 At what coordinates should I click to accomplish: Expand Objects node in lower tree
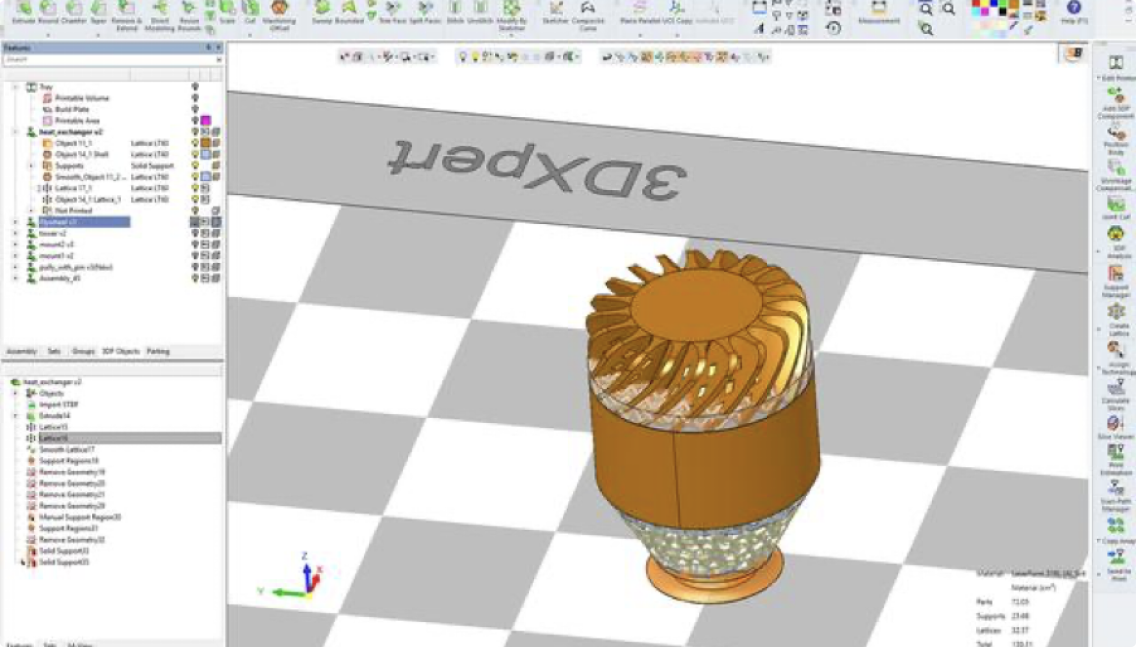(15, 393)
